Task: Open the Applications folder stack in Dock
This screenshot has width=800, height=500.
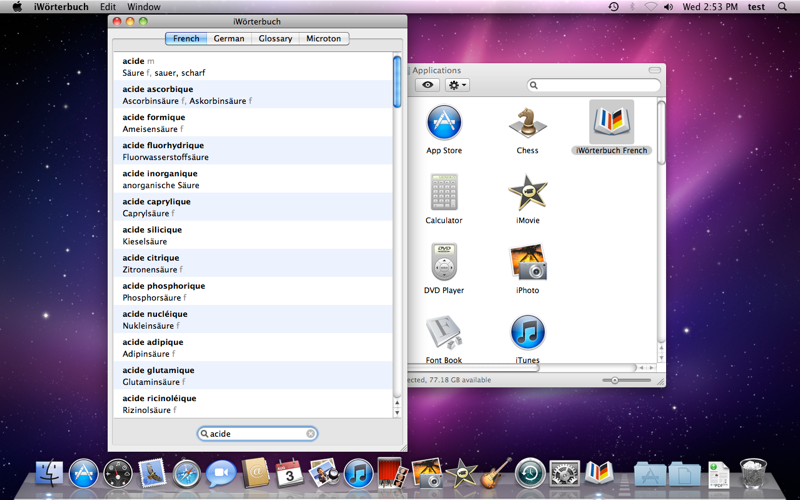Action: 650,474
